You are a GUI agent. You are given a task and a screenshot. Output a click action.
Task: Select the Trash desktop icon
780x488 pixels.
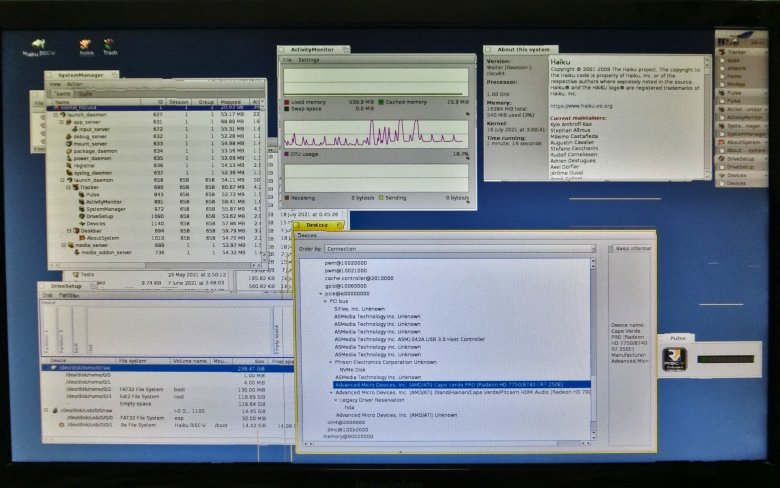(x=109, y=44)
